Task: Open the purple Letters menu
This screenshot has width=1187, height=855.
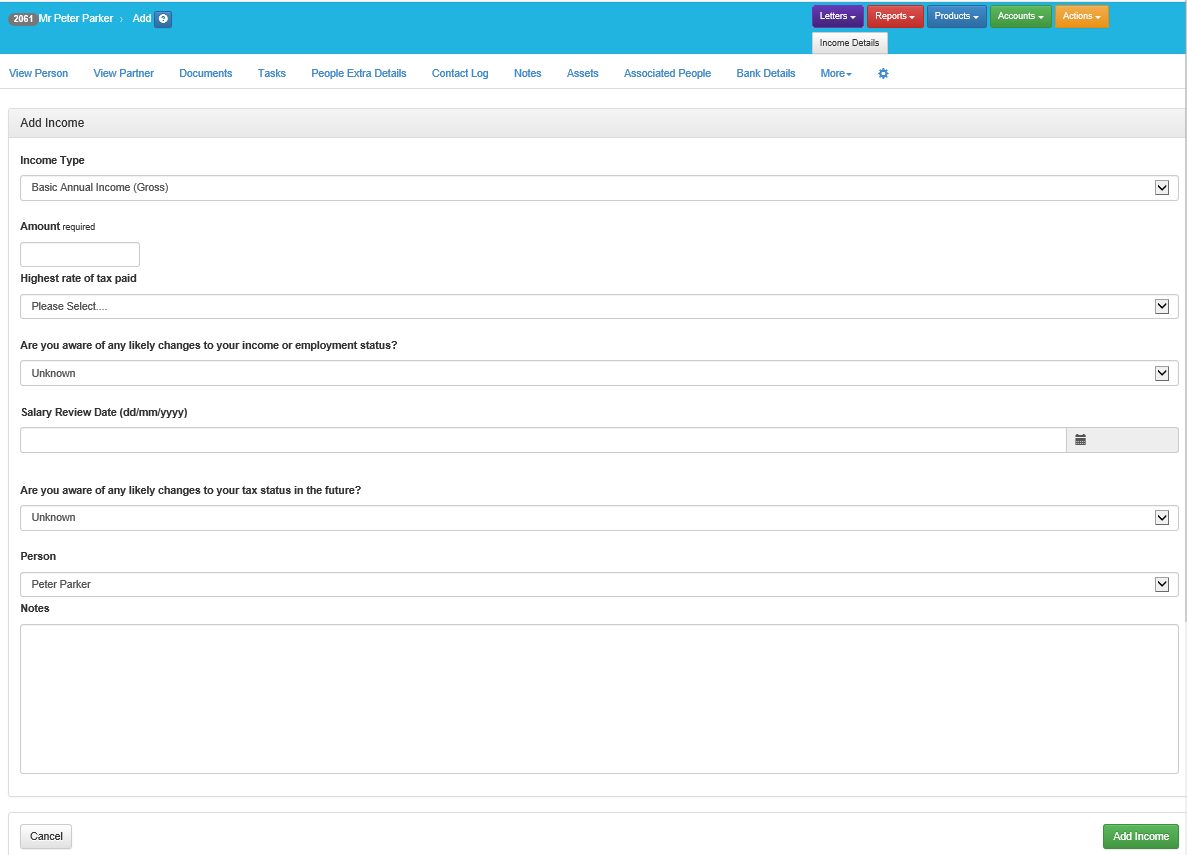Action: point(837,17)
